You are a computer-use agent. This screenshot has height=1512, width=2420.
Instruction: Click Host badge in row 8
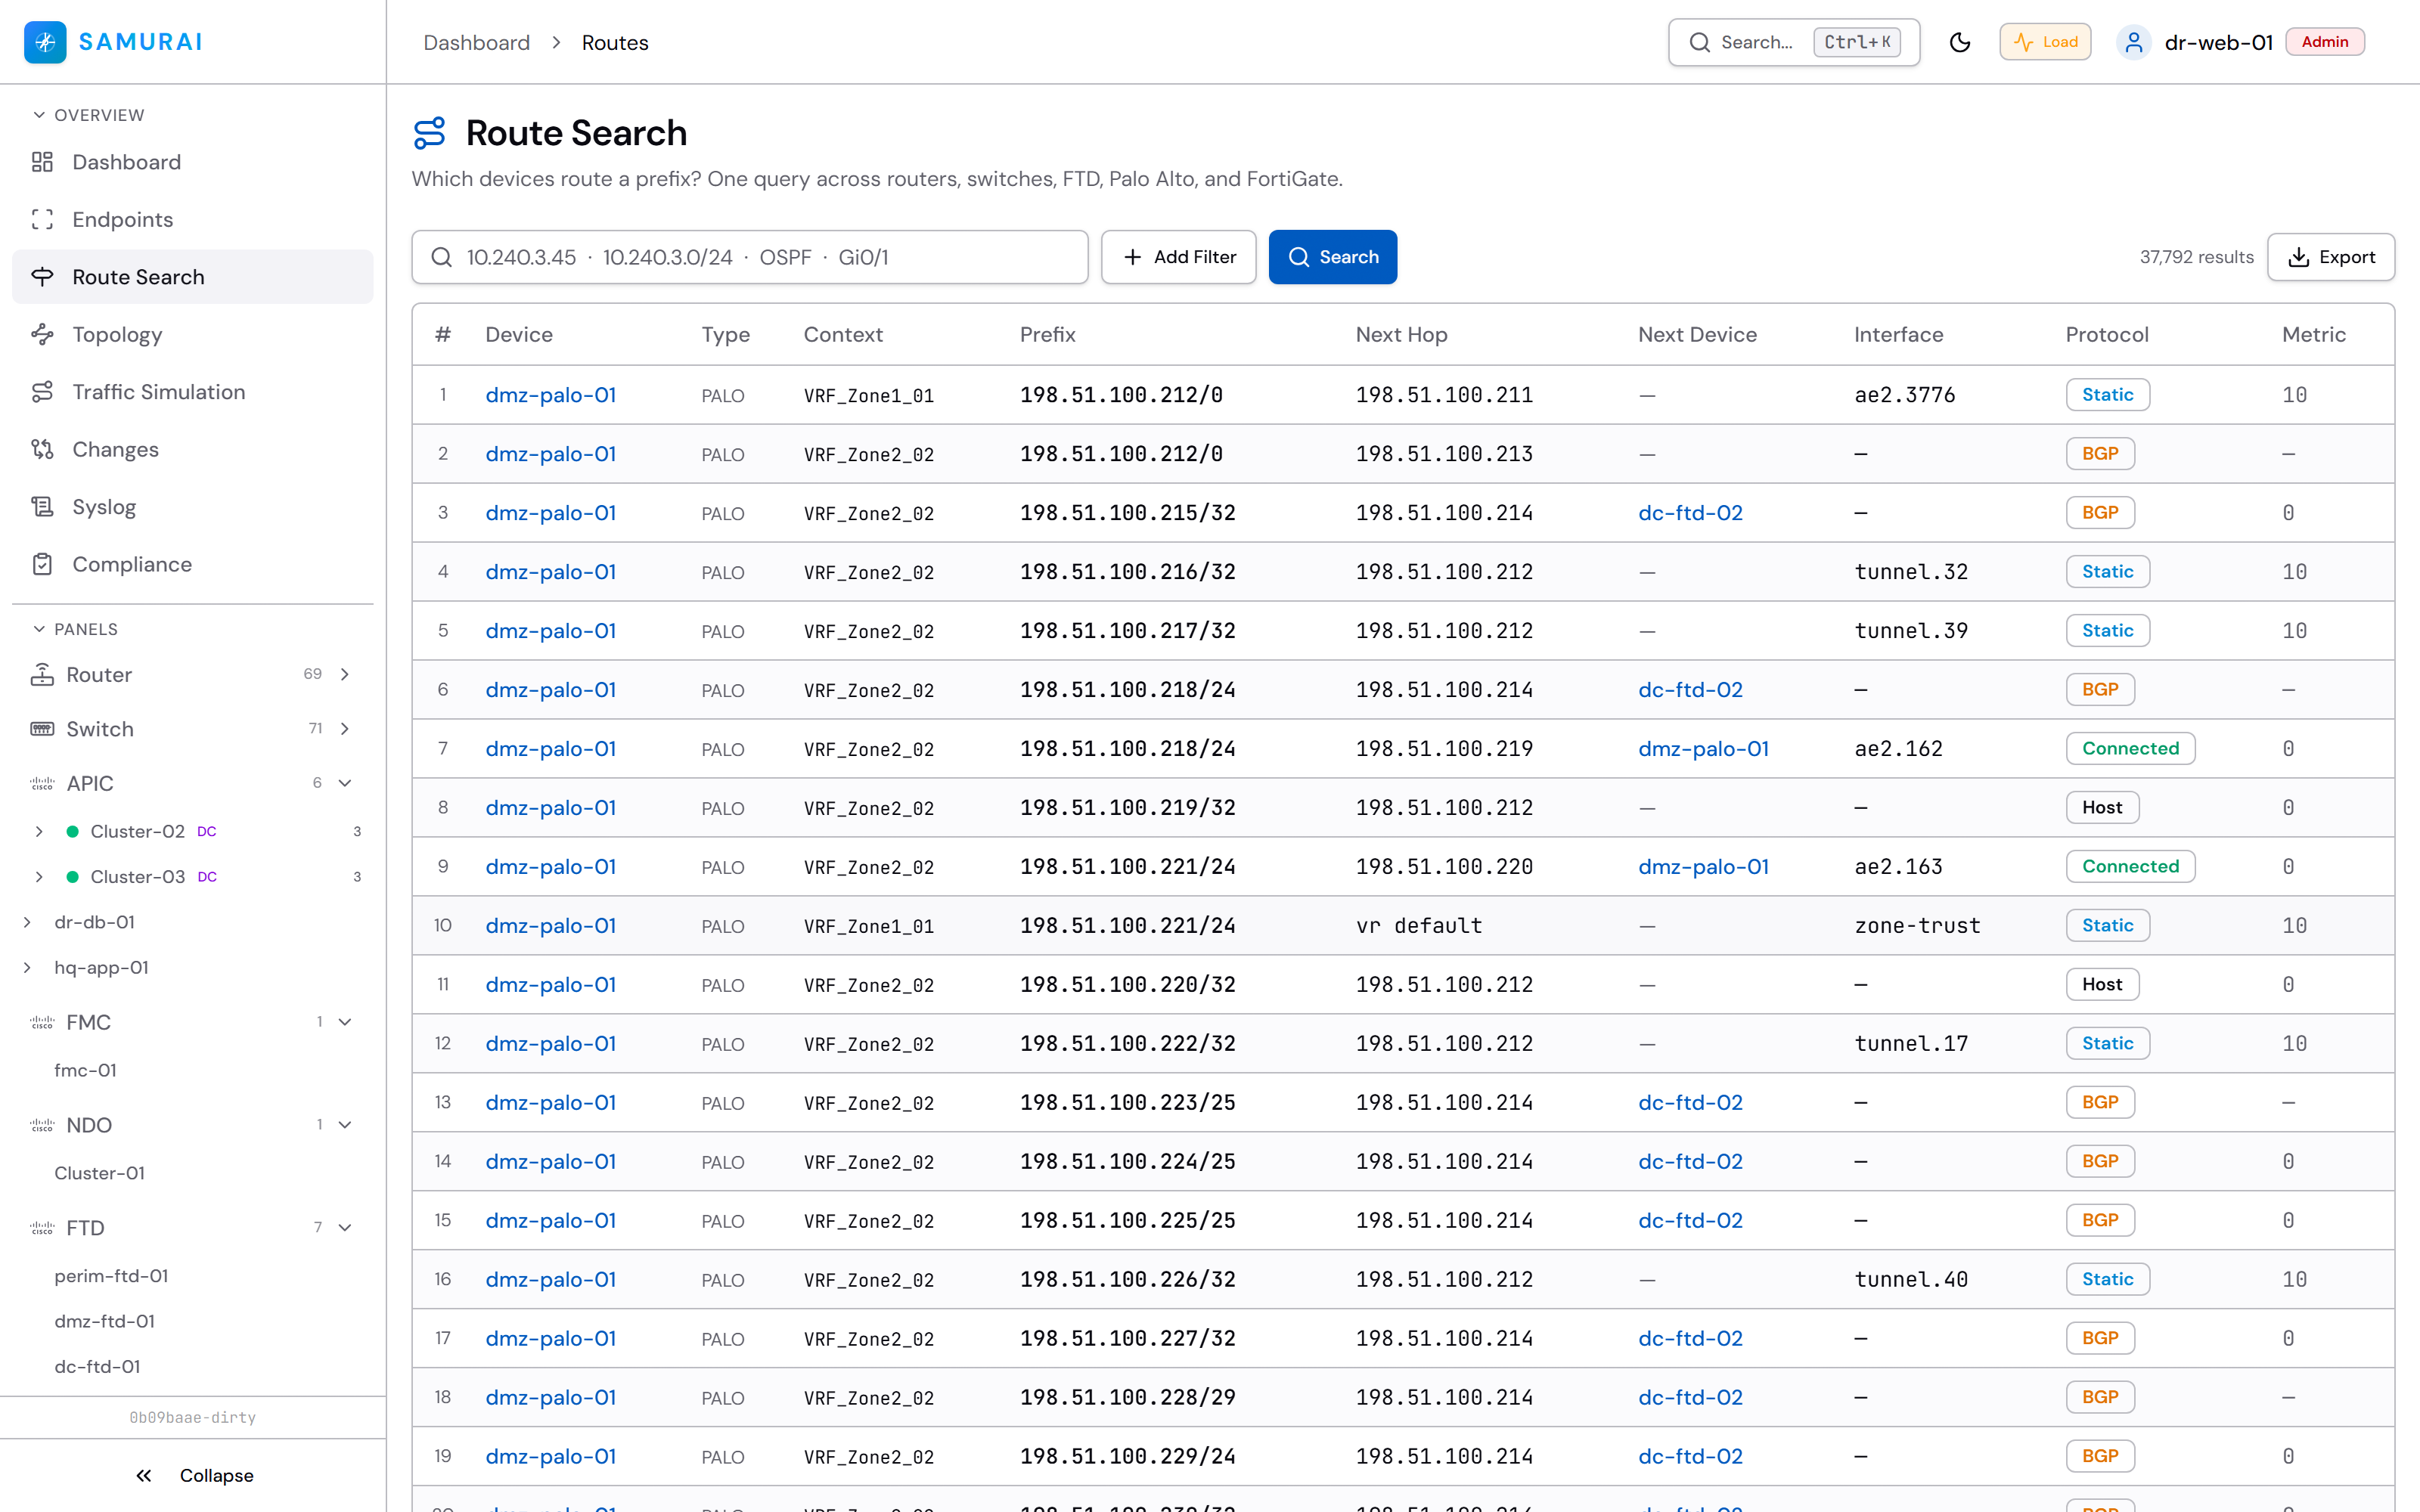coord(2102,808)
